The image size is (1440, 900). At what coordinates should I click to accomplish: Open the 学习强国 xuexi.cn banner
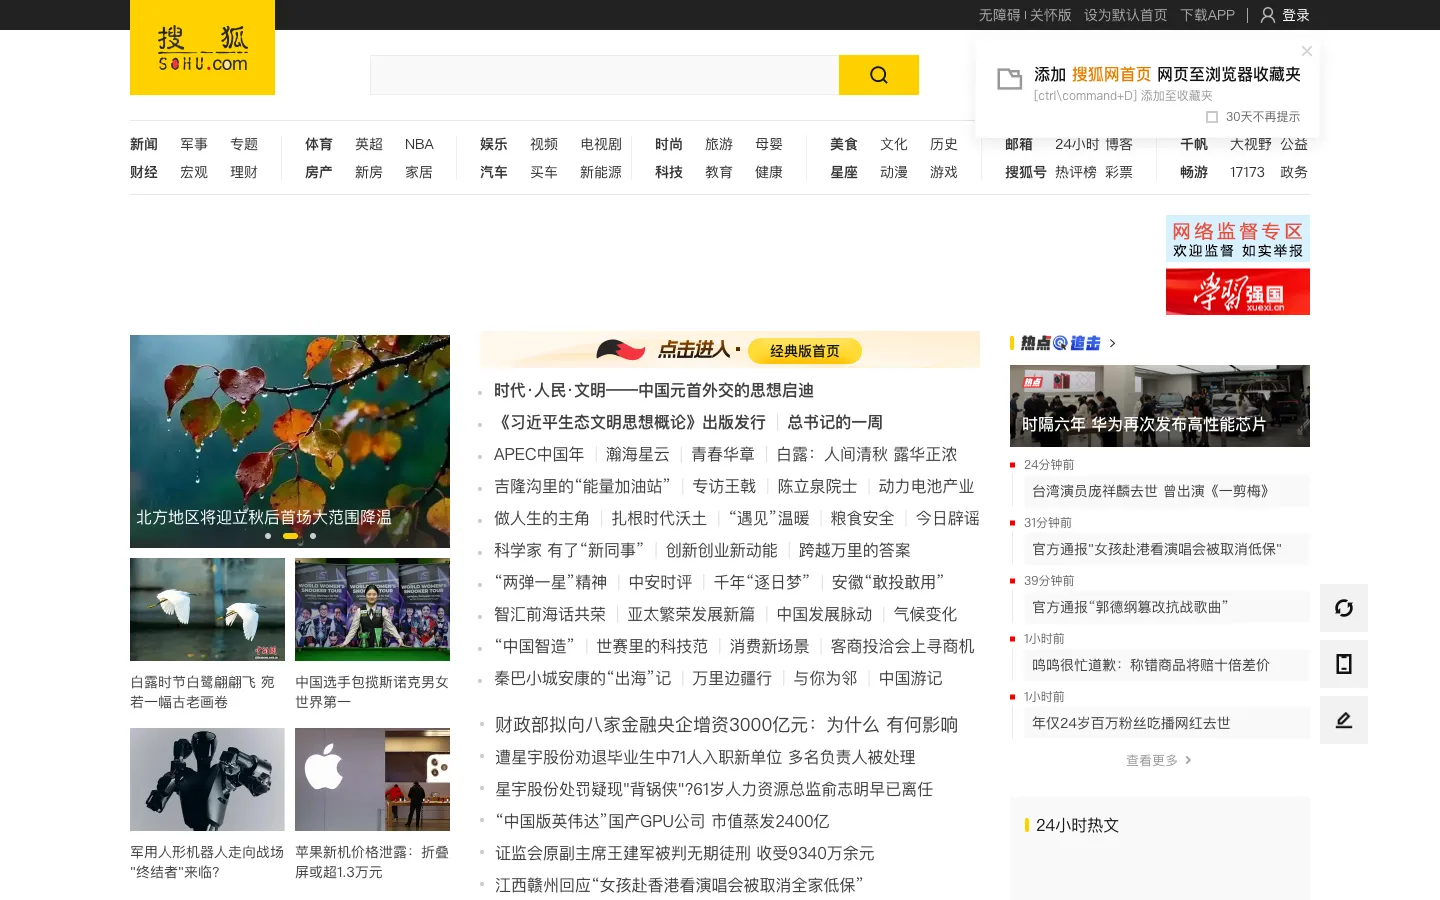tap(1238, 292)
